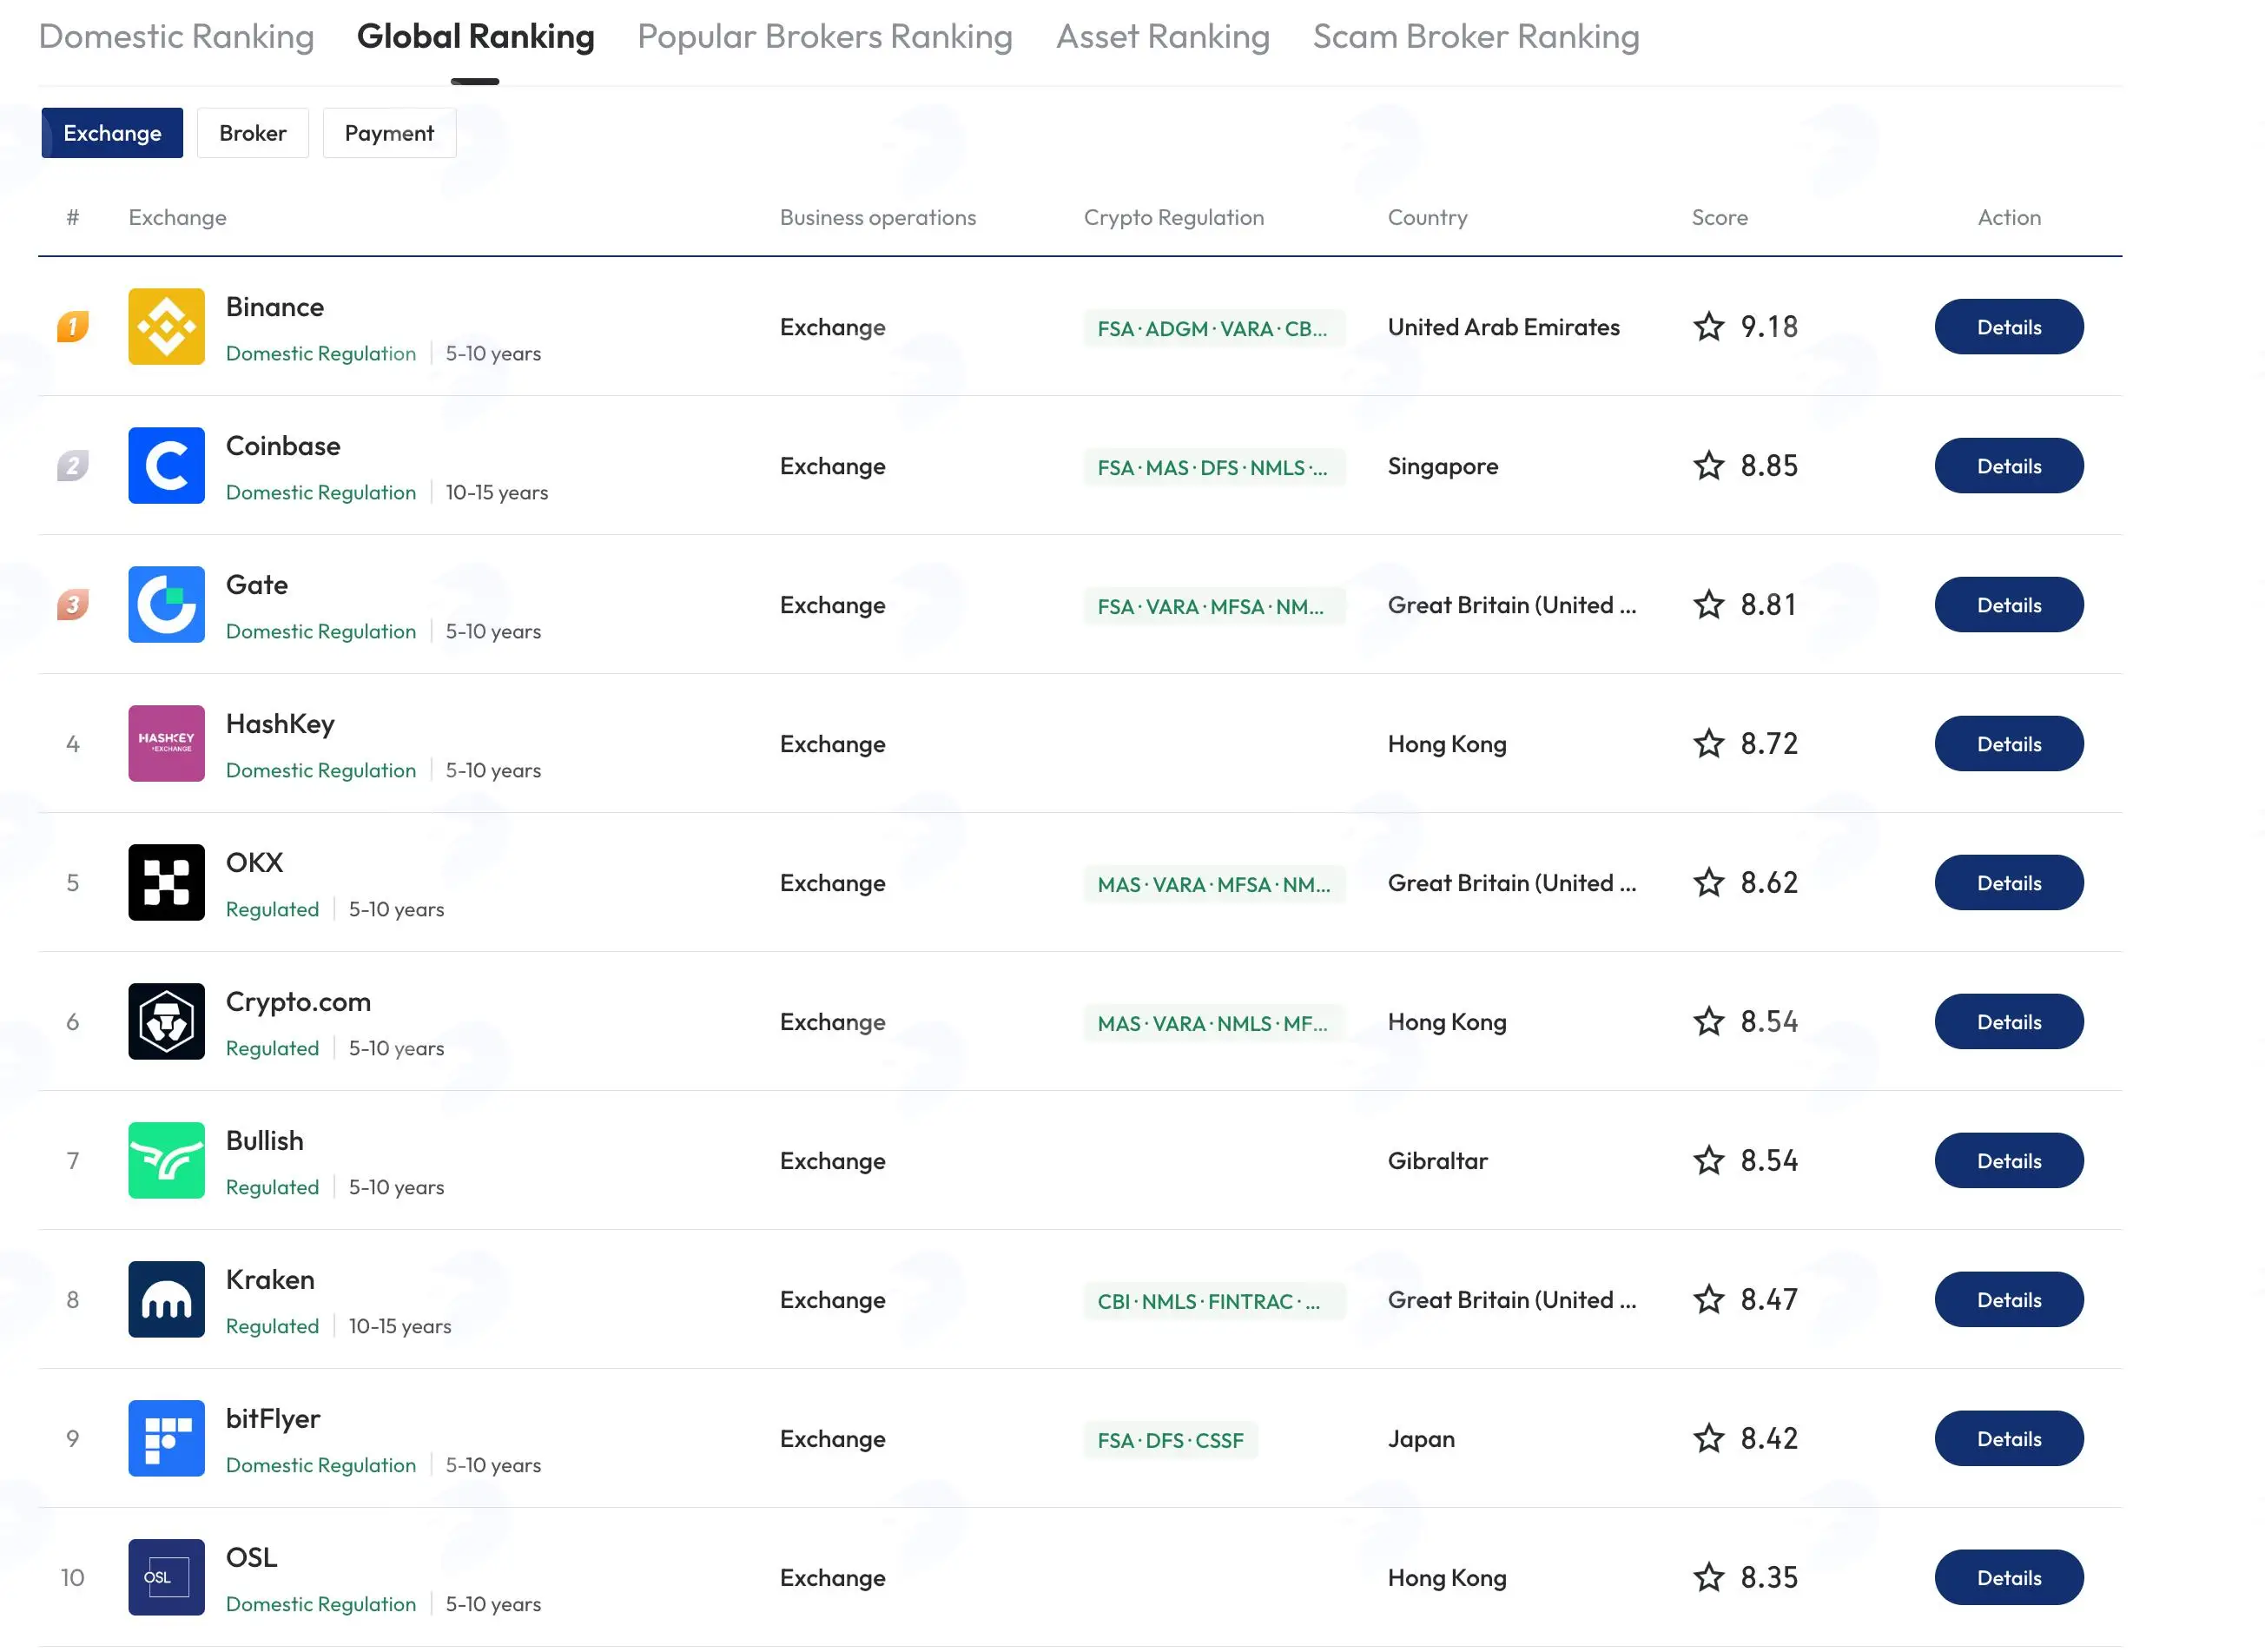Click the Binance exchange name
Viewport: 2265px width, 1652px height.
pos(275,307)
